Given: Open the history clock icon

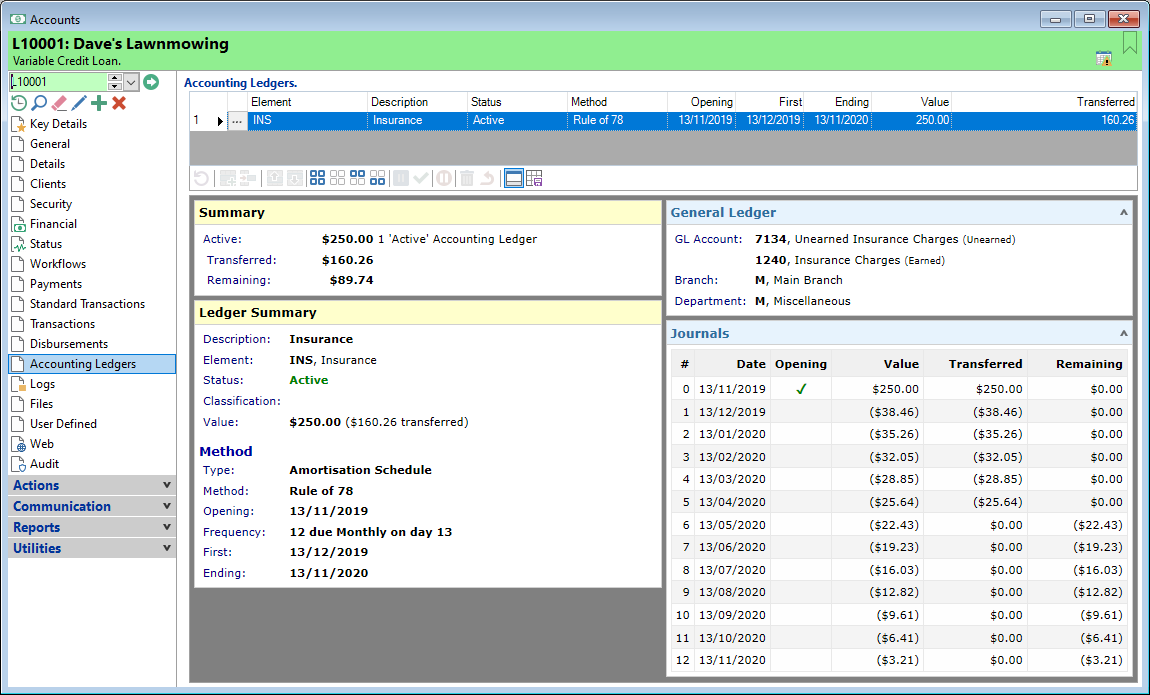Looking at the screenshot, I should pos(18,103).
